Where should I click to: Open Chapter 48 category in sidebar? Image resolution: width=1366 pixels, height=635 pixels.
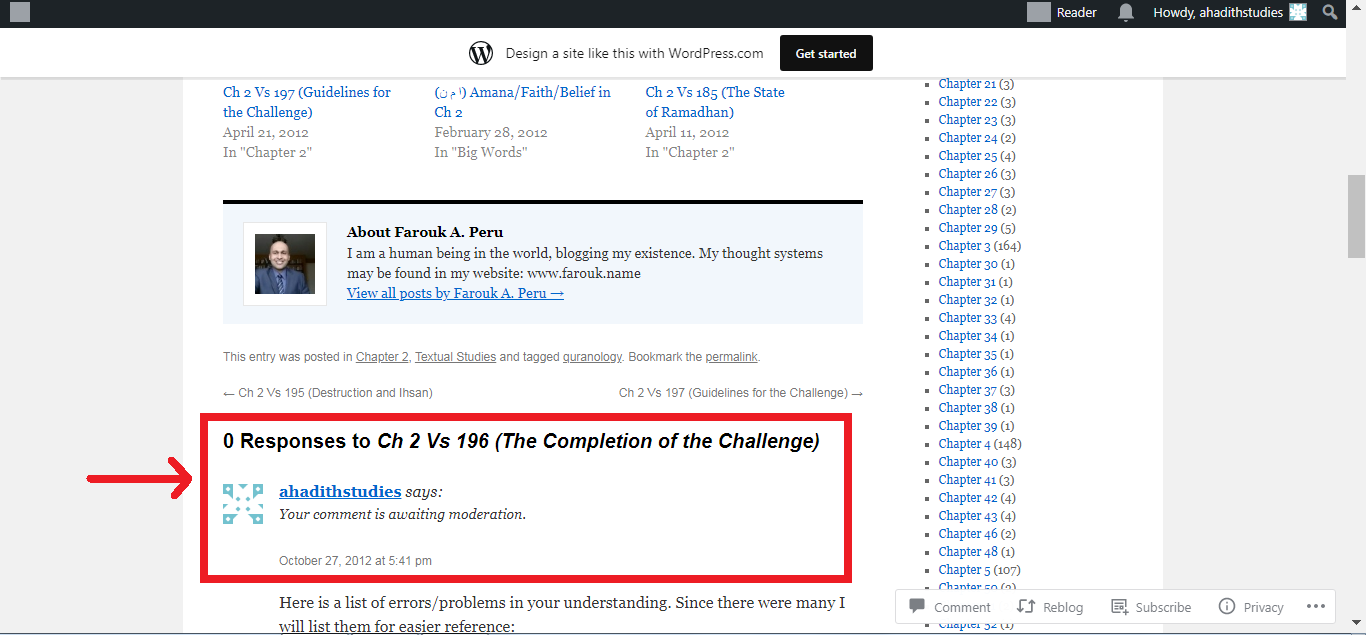[967, 552]
